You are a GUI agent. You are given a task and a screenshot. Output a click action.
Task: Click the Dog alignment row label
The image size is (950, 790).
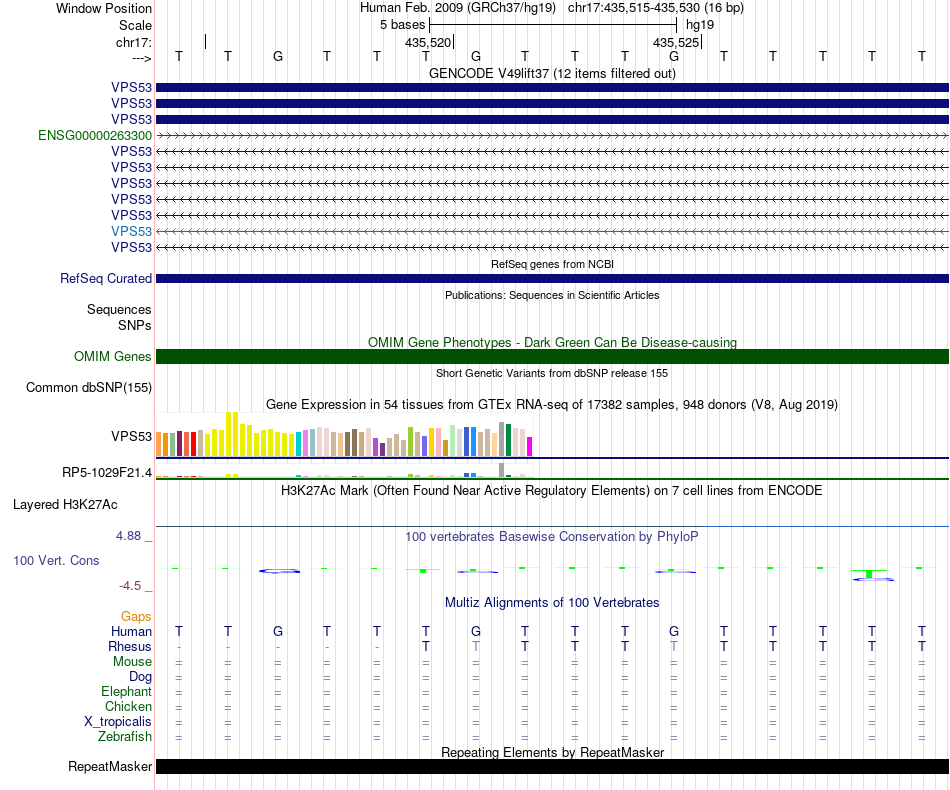(140, 677)
